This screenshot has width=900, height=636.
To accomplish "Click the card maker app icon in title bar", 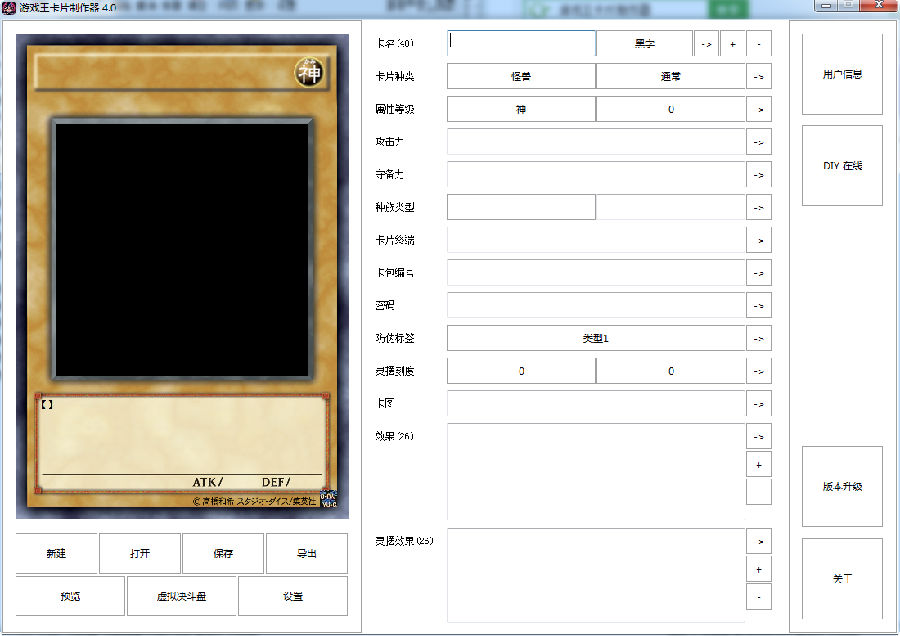I will coord(9,7).
